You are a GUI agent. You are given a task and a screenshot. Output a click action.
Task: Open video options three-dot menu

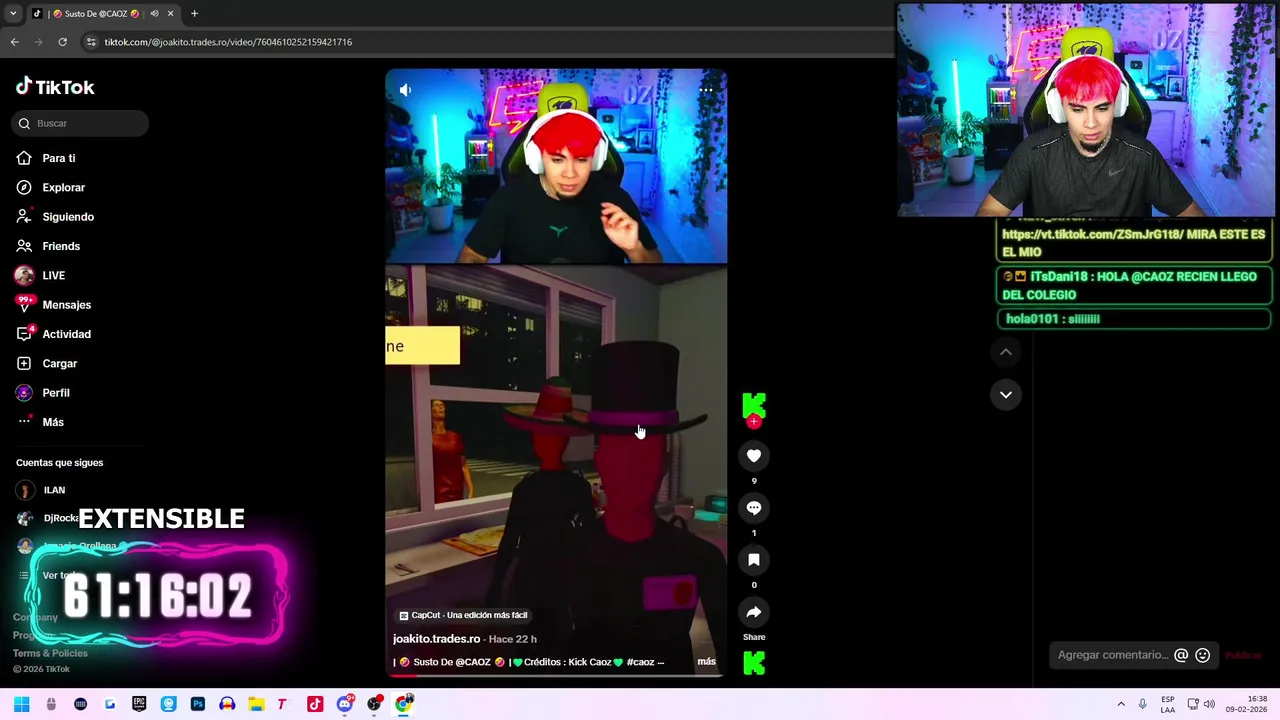point(706,90)
